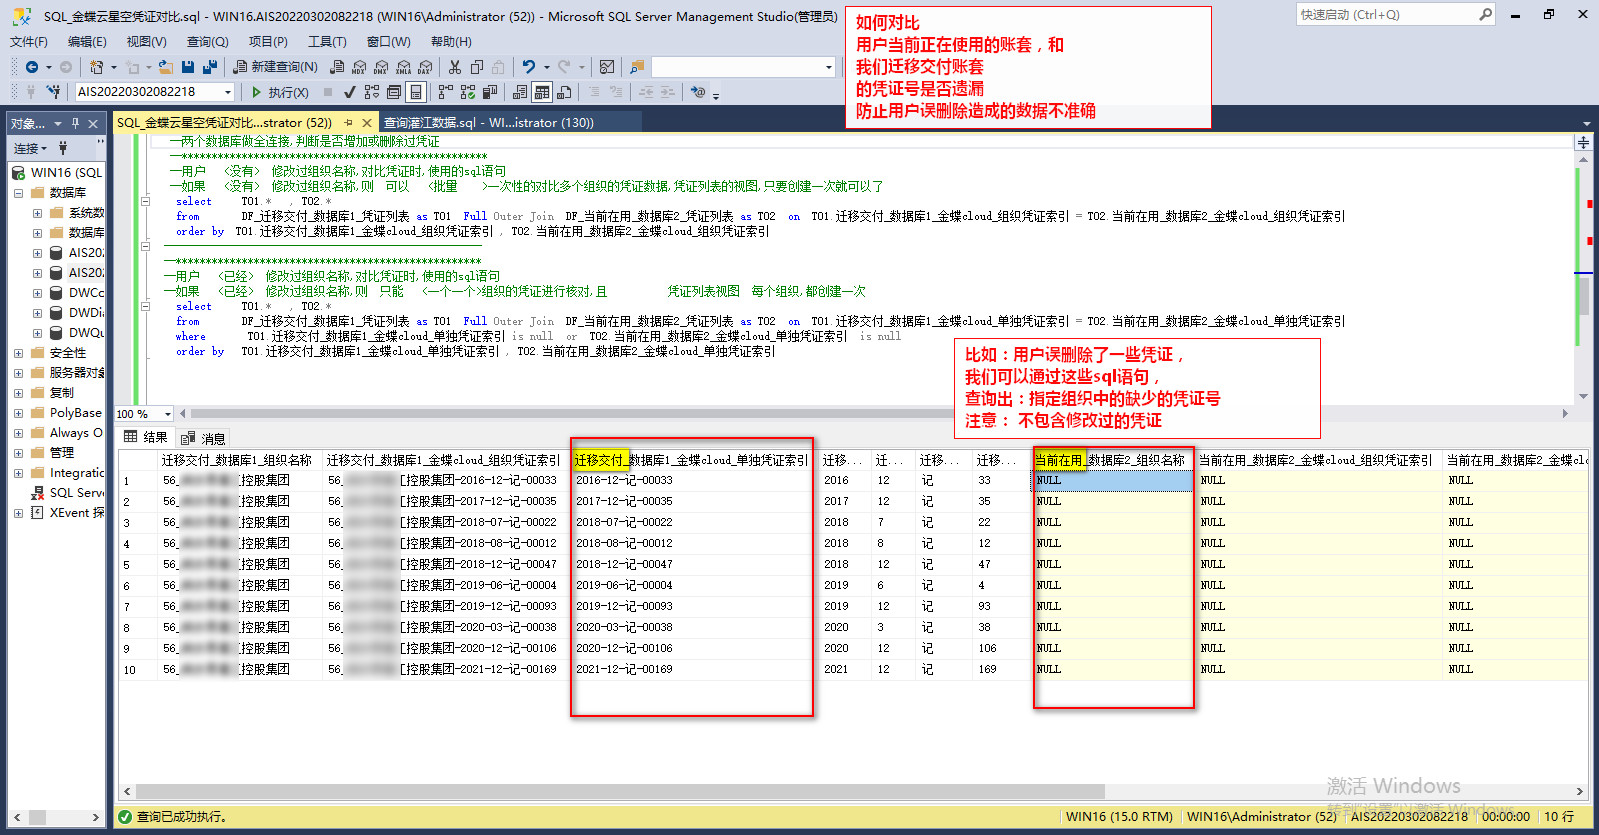Click the results grid horizontal scrollbar
This screenshot has width=1599, height=835.
[x=620, y=791]
